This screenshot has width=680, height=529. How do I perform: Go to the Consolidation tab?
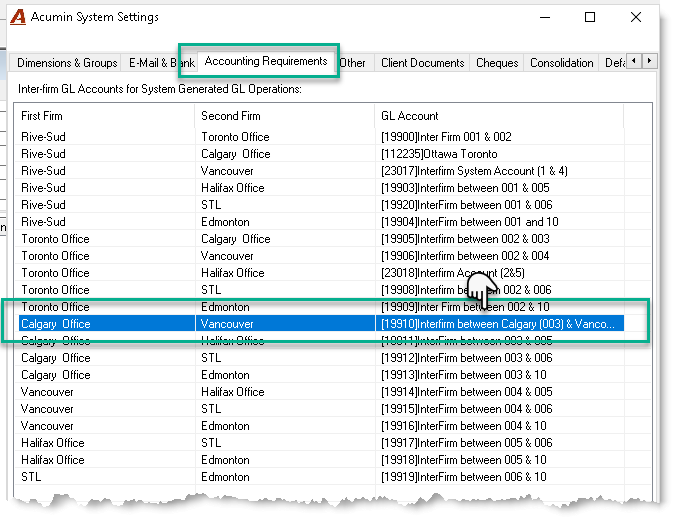pyautogui.click(x=562, y=63)
